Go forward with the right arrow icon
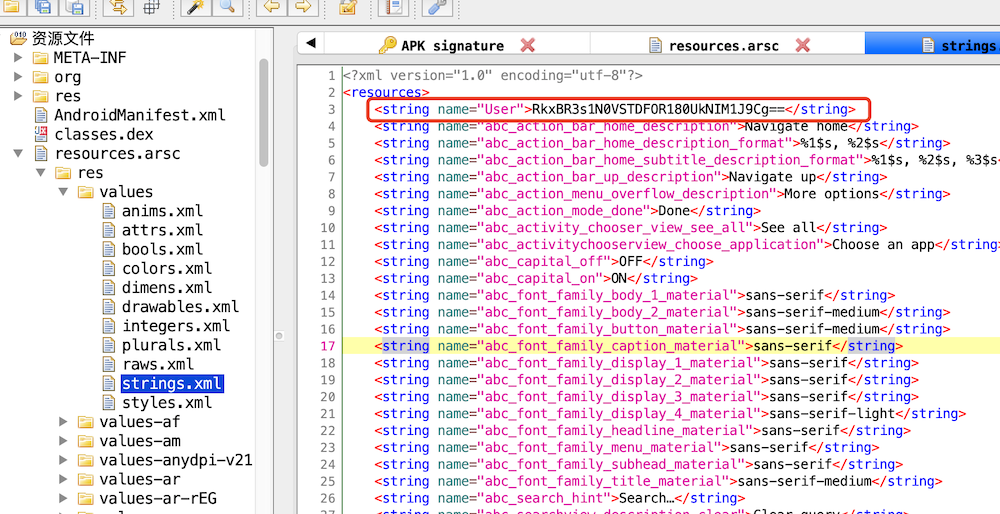 pyautogui.click(x=304, y=6)
